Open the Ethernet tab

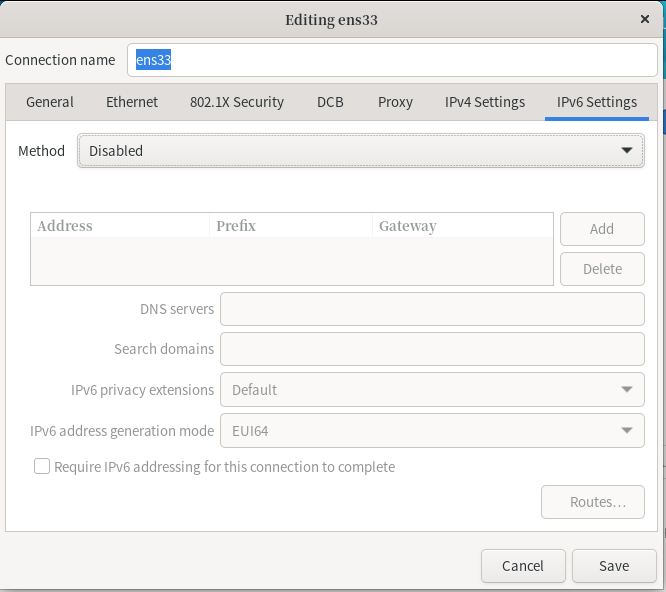pyautogui.click(x=132, y=102)
